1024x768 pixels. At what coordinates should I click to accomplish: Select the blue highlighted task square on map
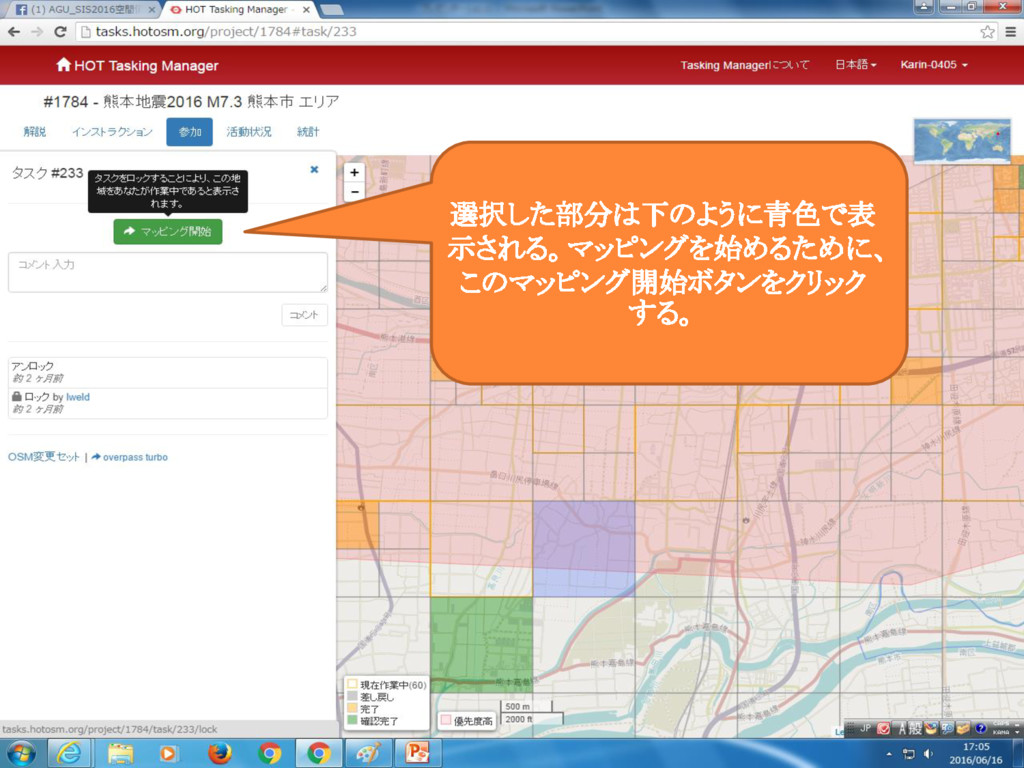(583, 549)
